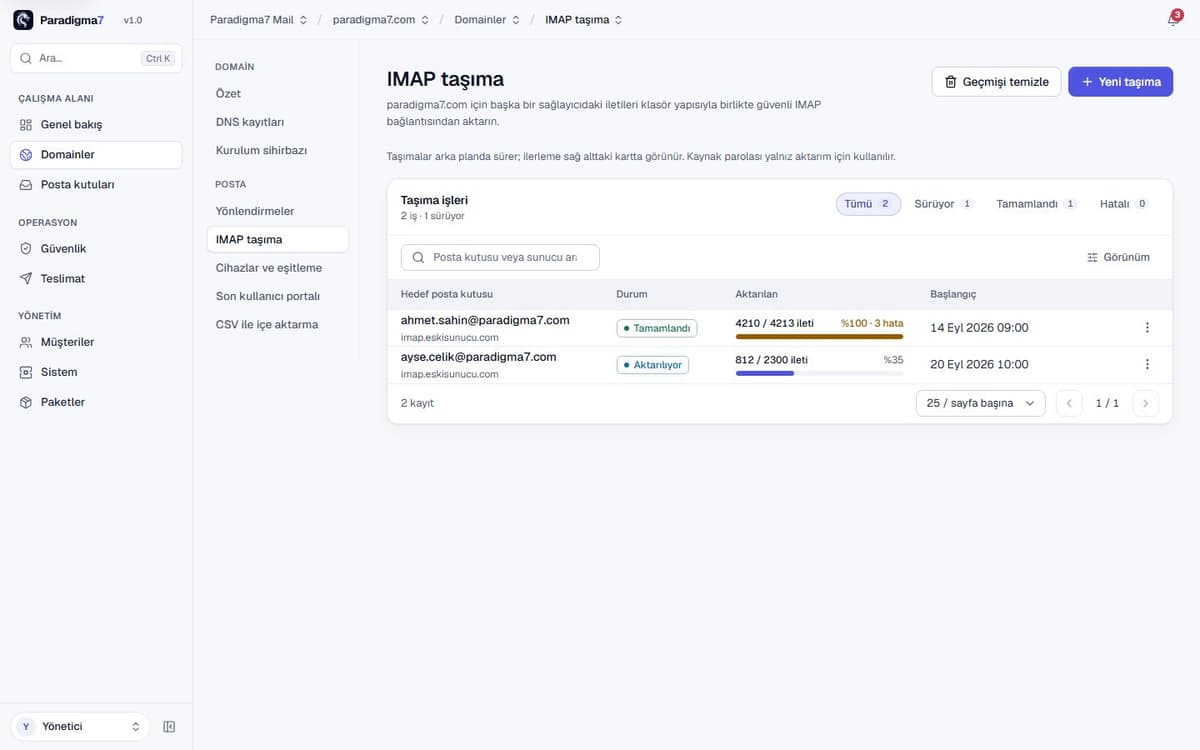
Task: Open Posta kutuları in sidebar
Action: click(96, 185)
